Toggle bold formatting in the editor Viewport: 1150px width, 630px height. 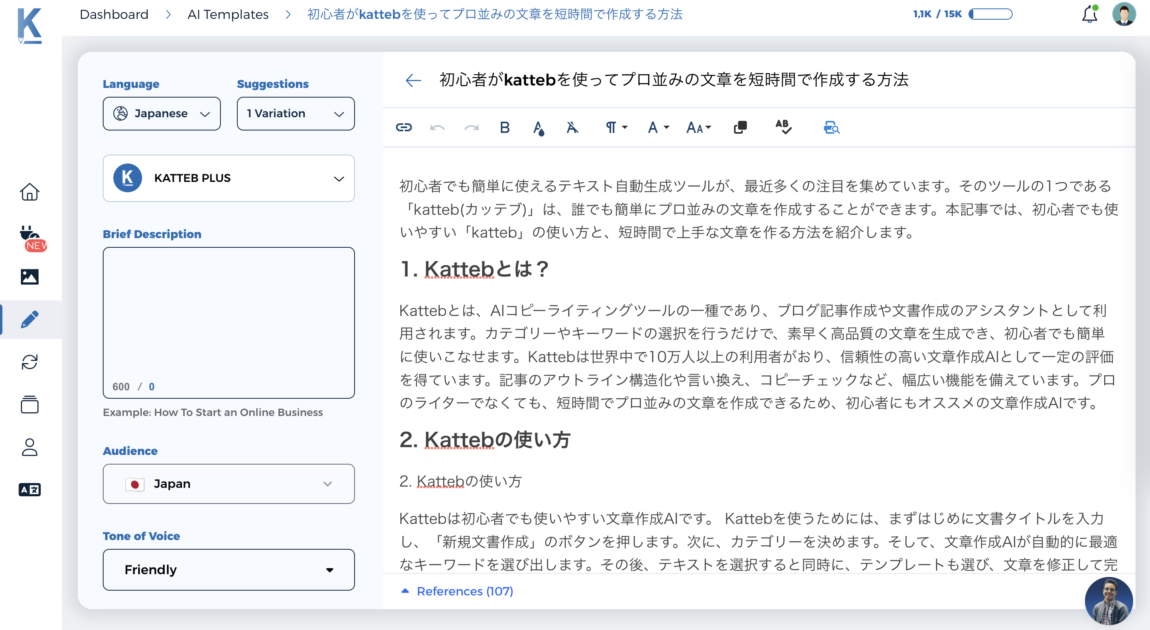pos(505,127)
